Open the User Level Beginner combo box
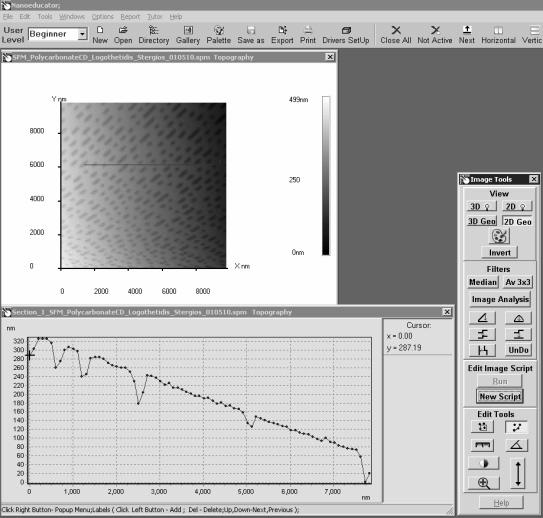The height and width of the screenshot is (518, 543). click(x=57, y=34)
